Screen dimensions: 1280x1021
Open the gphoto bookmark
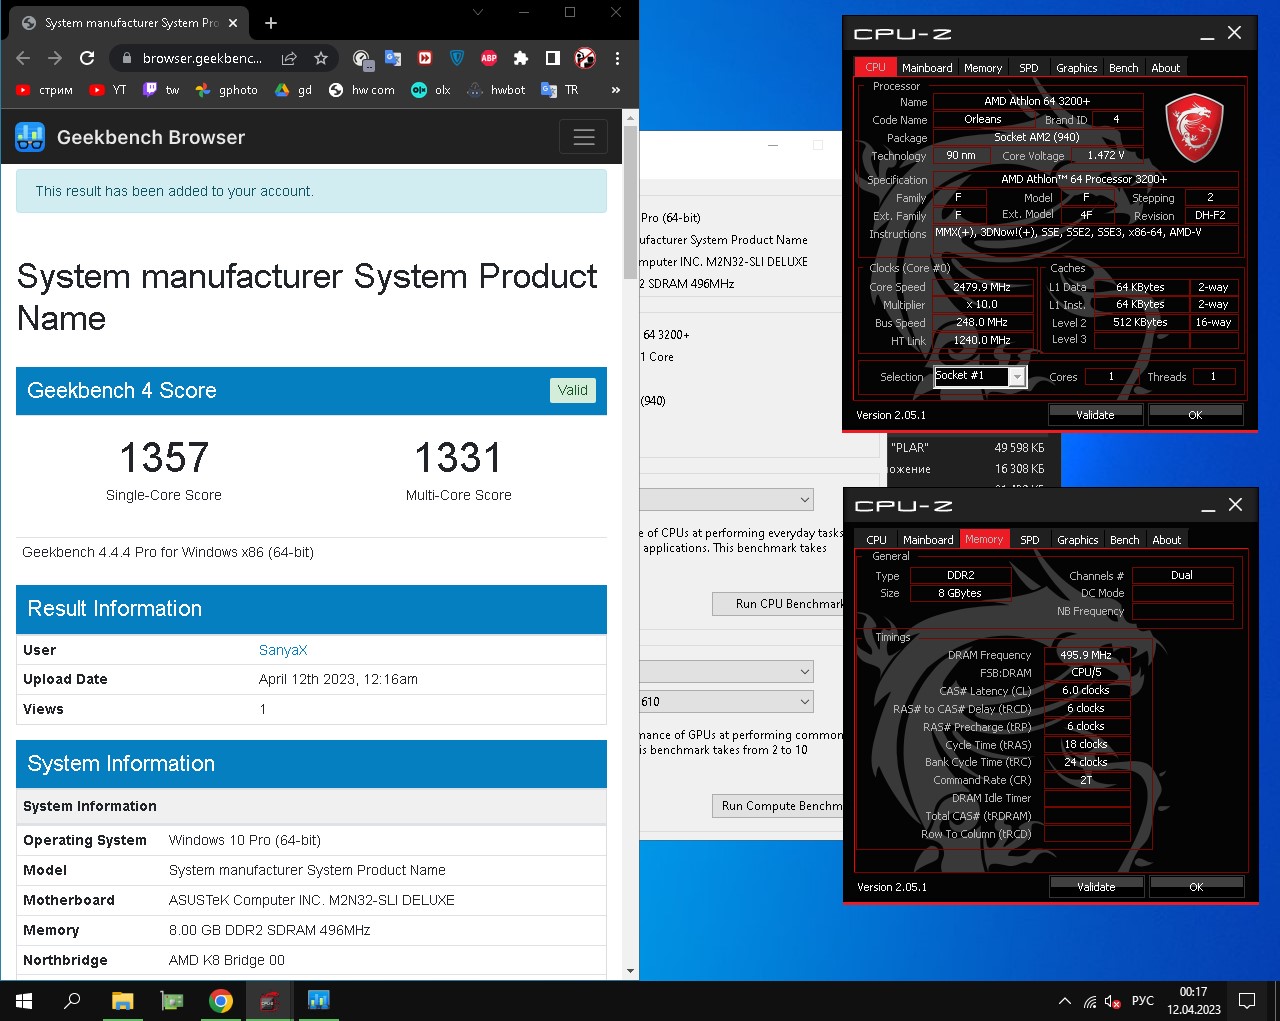pos(227,90)
